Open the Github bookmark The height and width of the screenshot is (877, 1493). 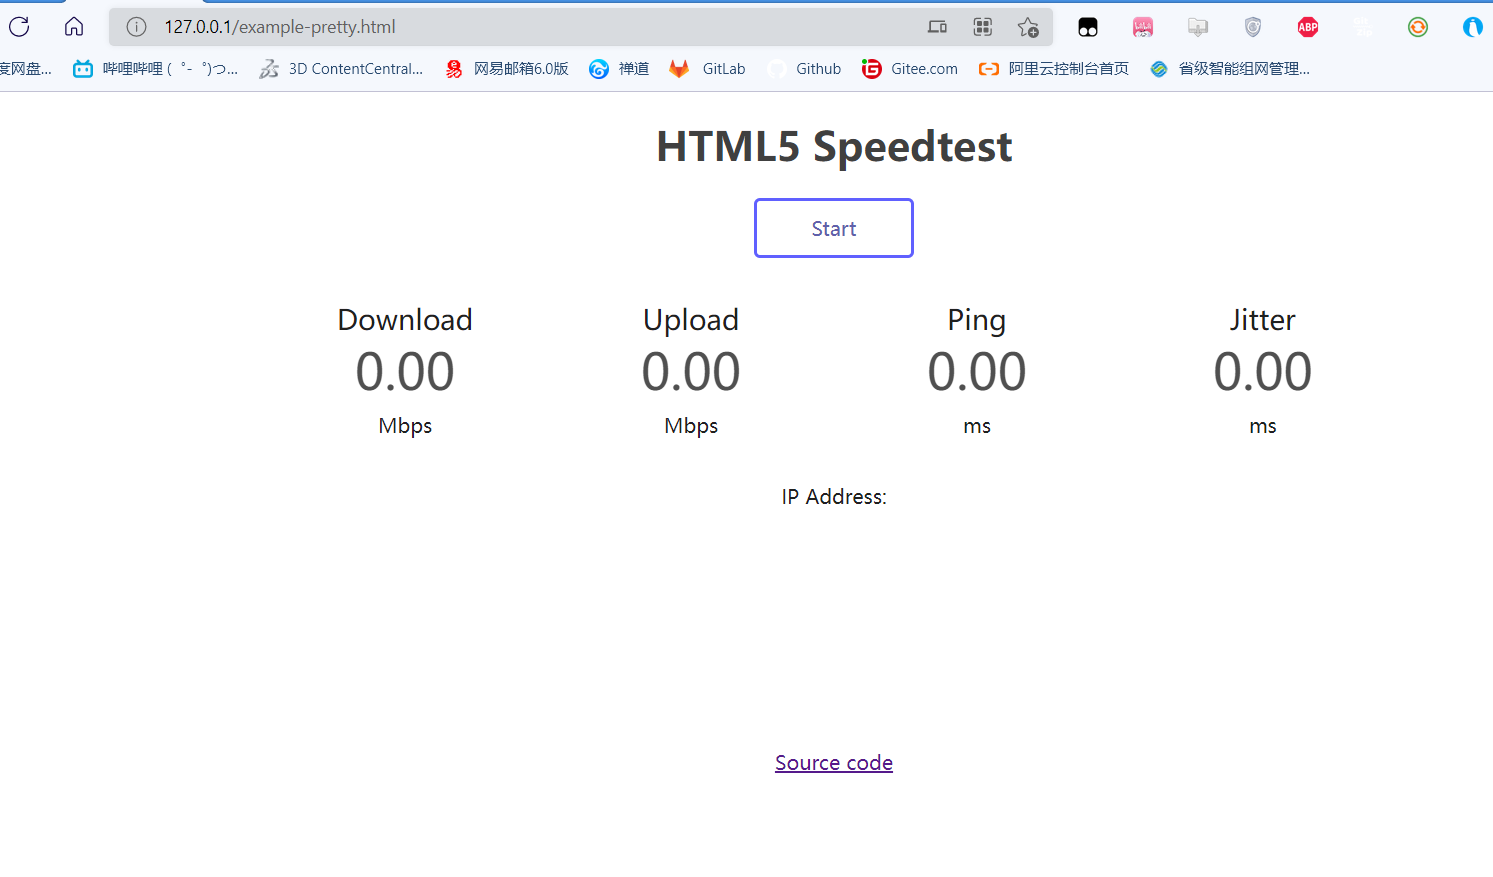pos(804,68)
